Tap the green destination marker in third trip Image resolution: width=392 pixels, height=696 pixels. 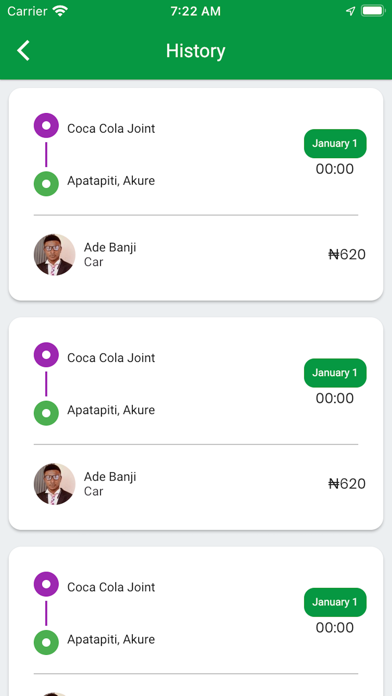(x=46, y=642)
